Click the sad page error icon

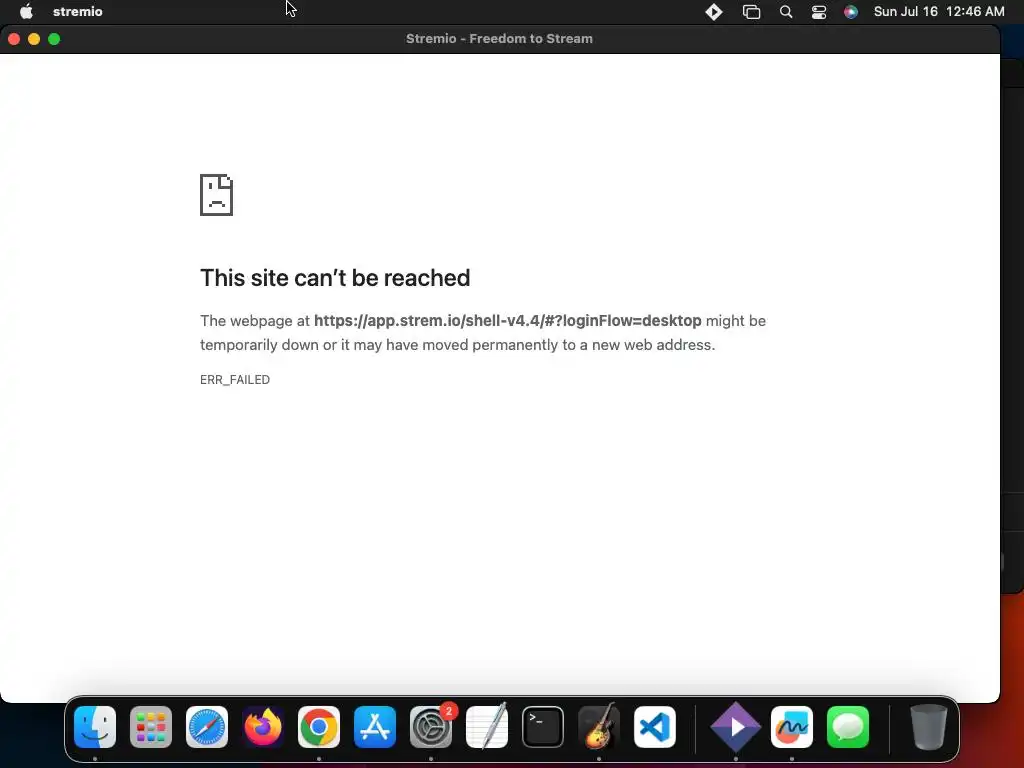coord(216,195)
